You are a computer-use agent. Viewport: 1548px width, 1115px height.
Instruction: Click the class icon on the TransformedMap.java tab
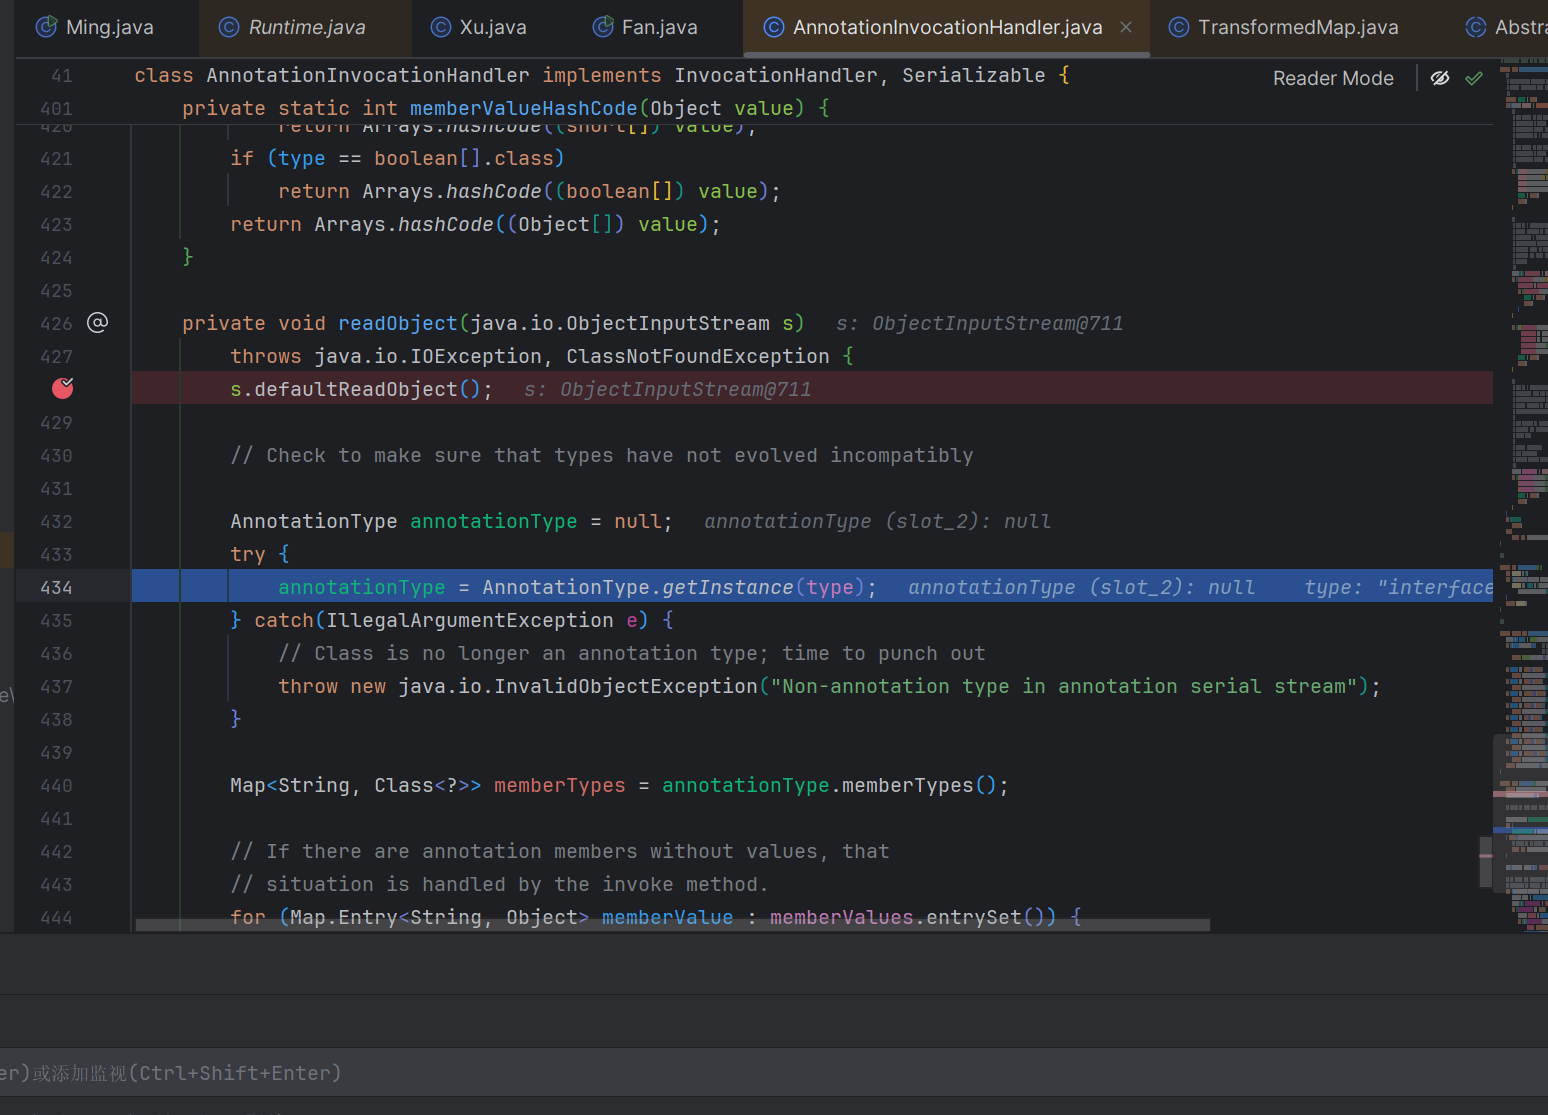(1179, 27)
